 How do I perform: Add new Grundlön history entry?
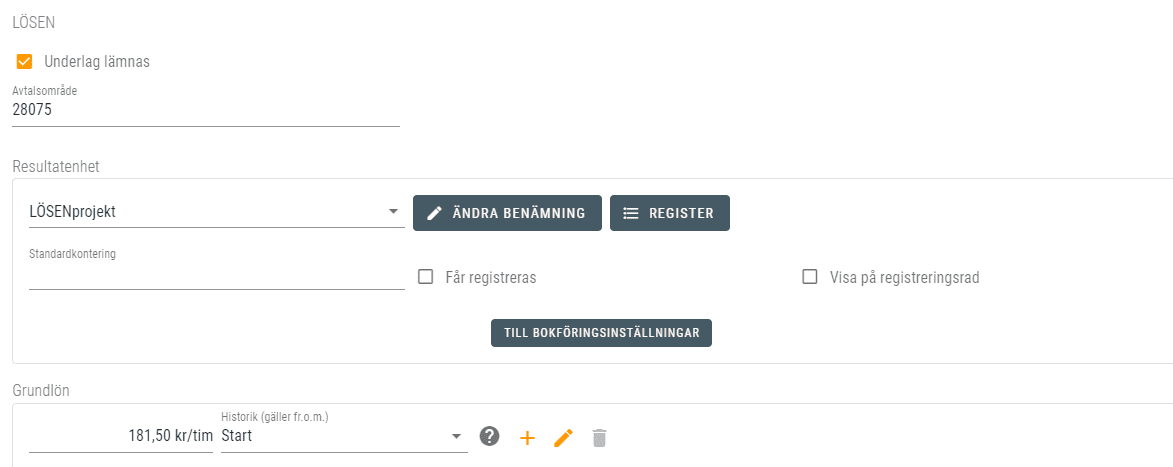point(527,437)
